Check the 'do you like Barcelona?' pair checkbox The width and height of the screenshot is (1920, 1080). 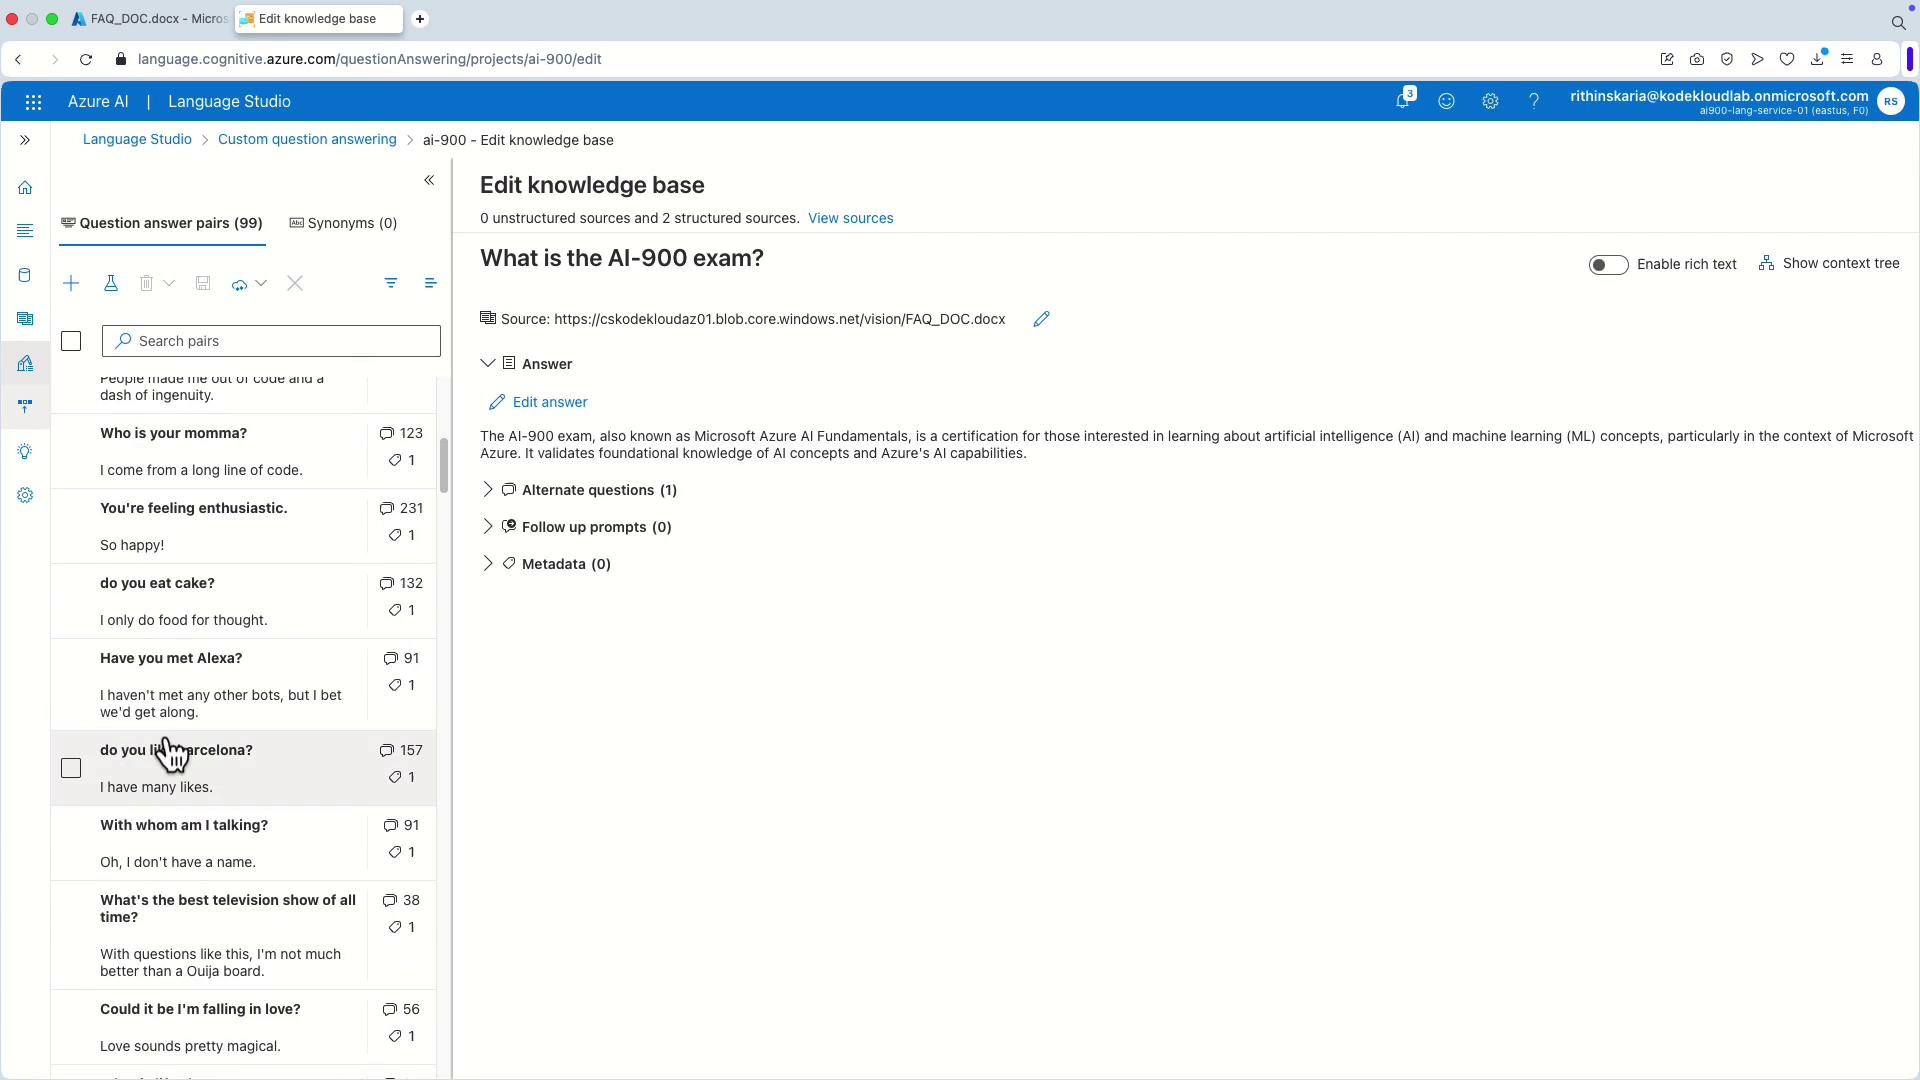71,768
